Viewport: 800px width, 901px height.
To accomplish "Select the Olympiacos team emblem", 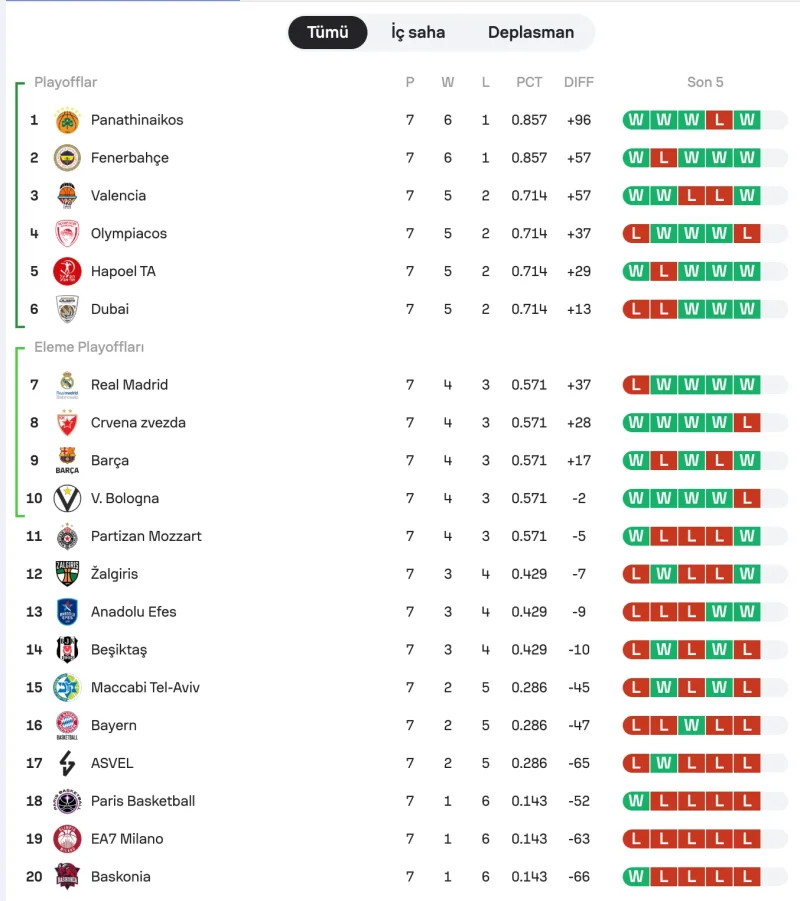I will tap(67, 233).
